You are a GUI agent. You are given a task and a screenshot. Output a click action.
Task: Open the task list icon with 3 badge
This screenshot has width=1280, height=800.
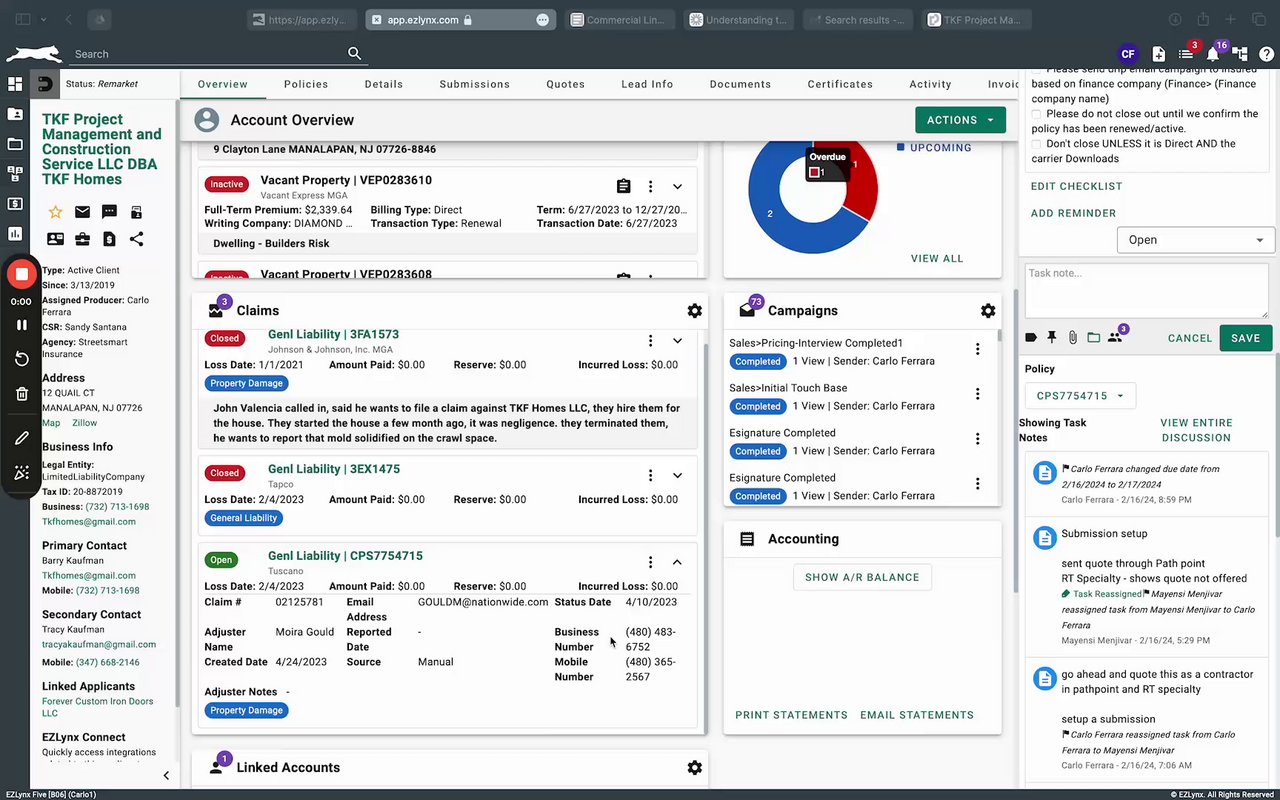[x=1185, y=54]
